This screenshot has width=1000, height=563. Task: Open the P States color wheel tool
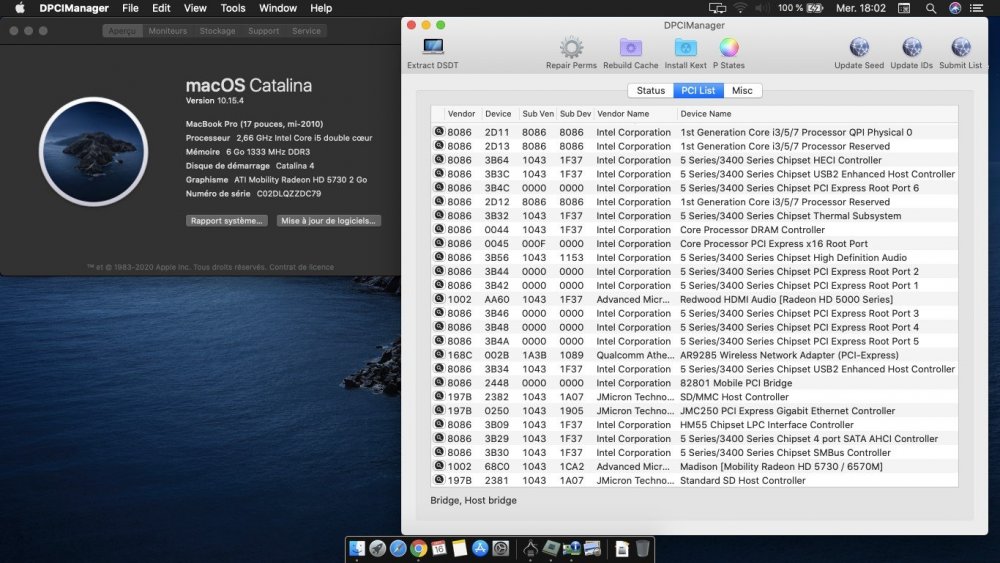click(x=728, y=47)
